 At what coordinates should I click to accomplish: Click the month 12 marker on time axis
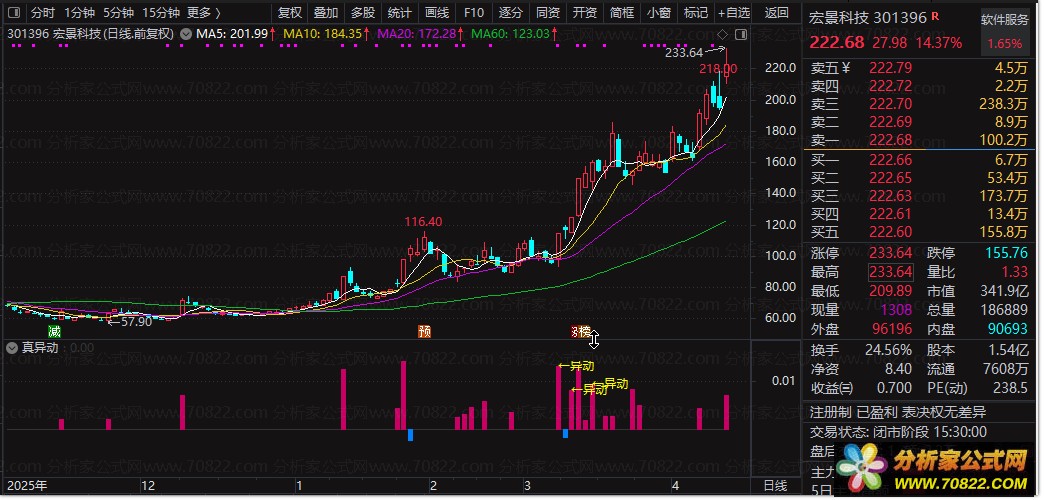(148, 485)
